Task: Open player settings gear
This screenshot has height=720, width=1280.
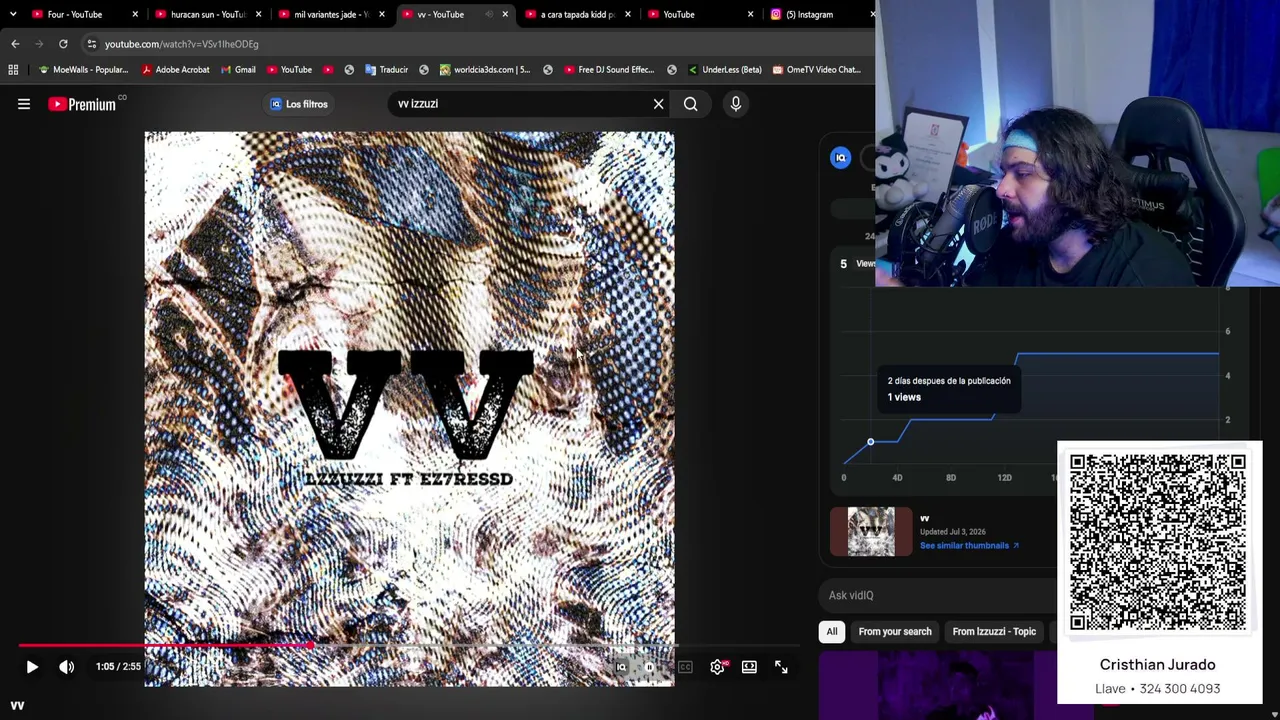Action: pyautogui.click(x=717, y=667)
